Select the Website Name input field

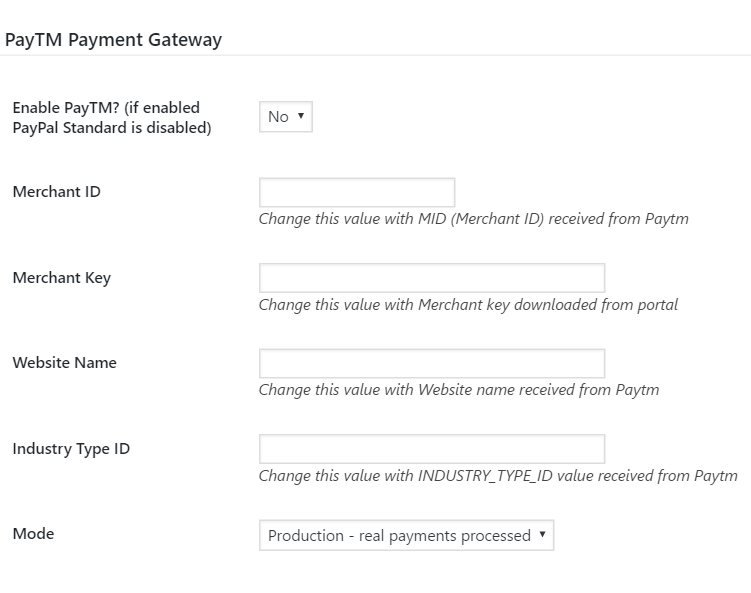pyautogui.click(x=432, y=363)
